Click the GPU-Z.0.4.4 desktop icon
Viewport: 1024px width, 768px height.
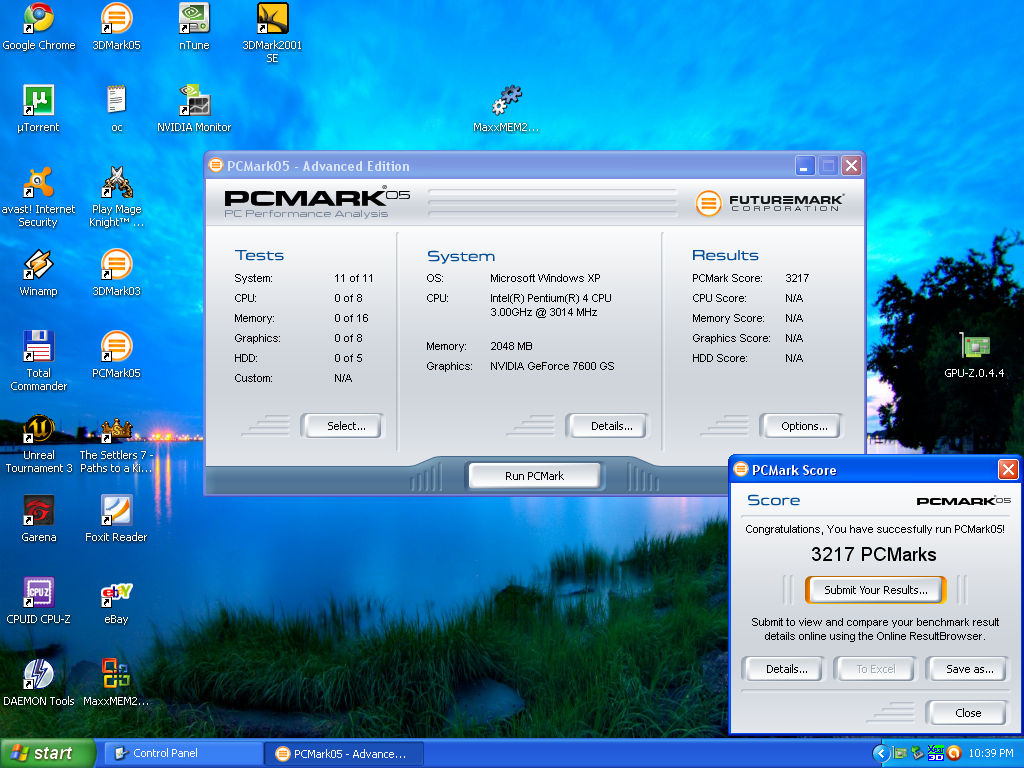(974, 355)
